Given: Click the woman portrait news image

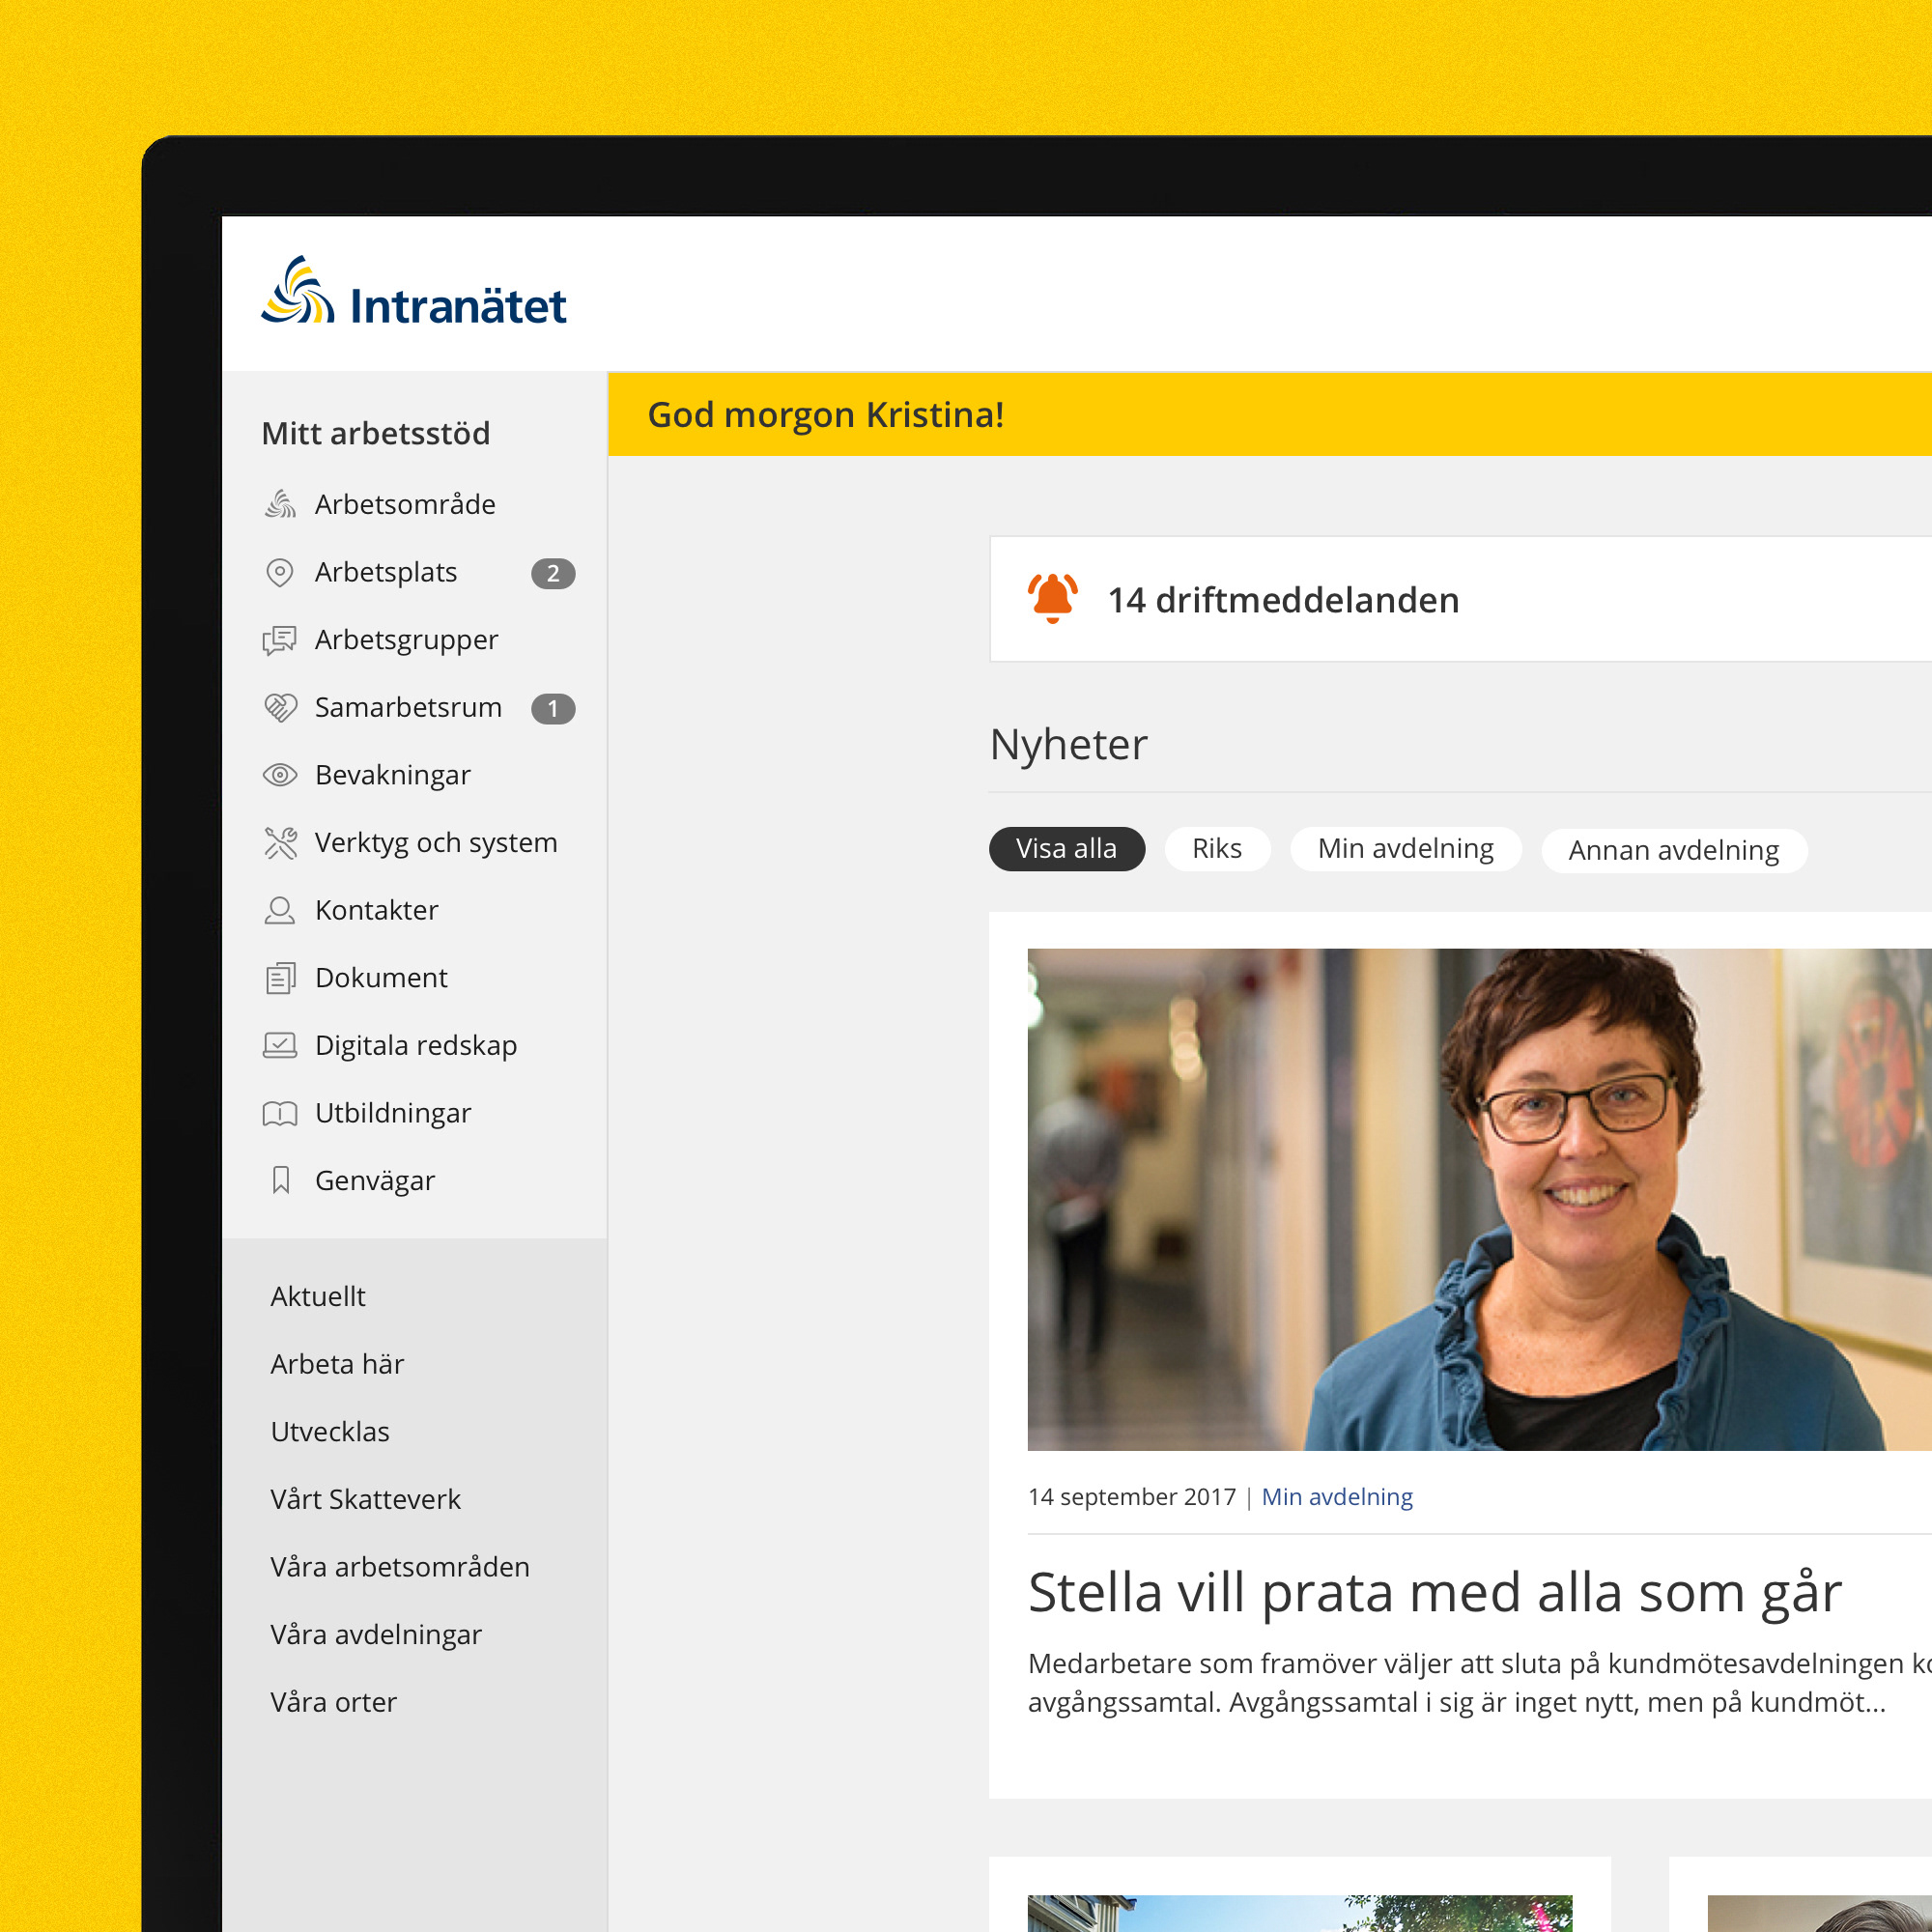Looking at the screenshot, I should [1480, 1200].
